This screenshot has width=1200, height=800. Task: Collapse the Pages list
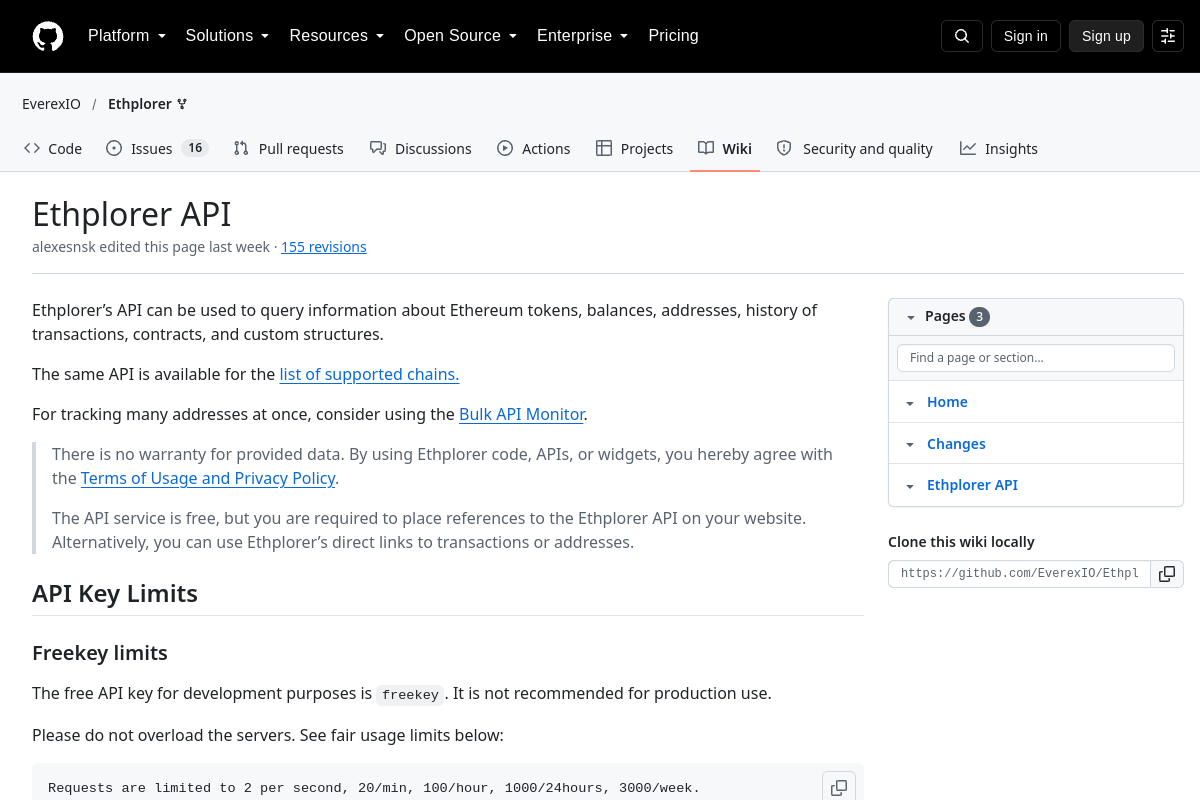click(911, 317)
